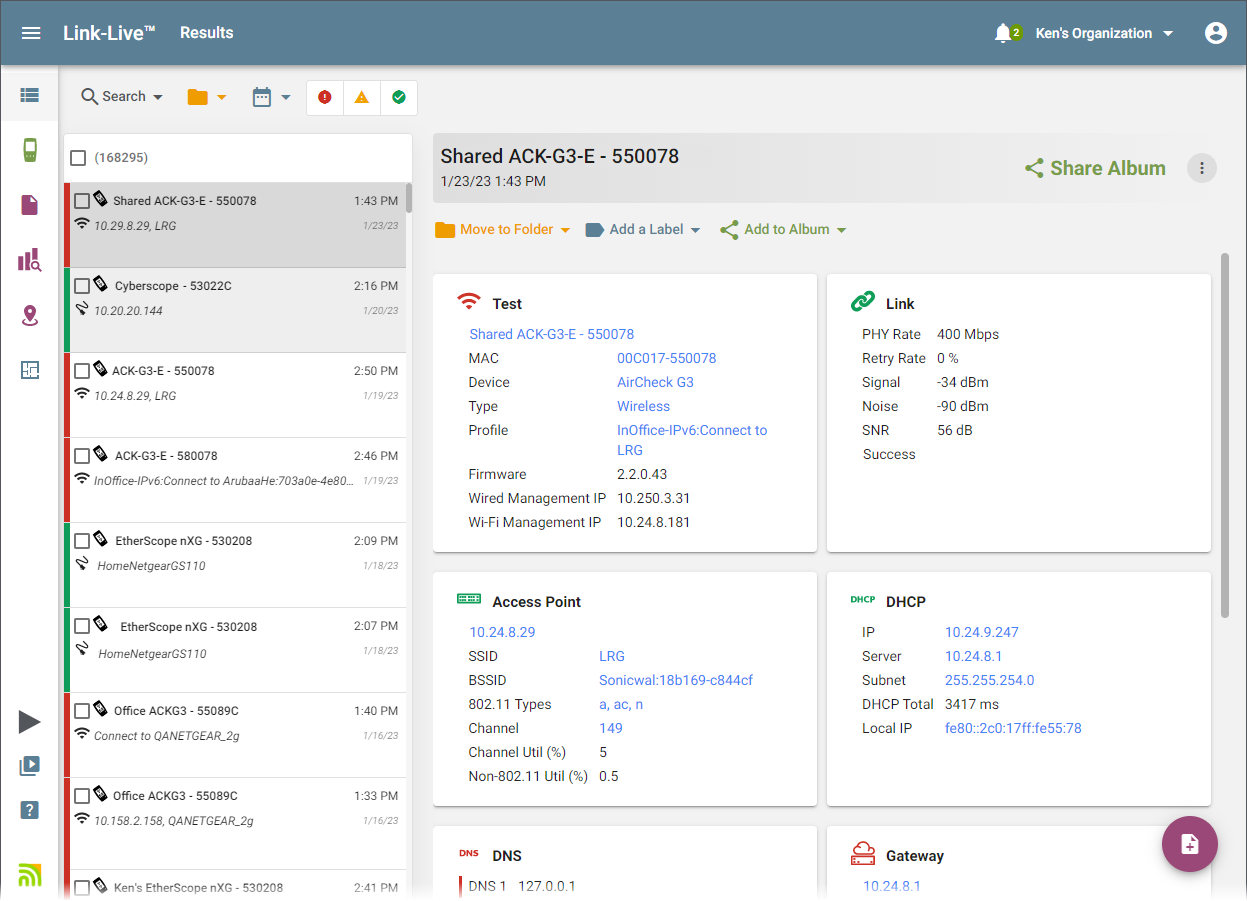1247x901 pixels.
Task: Open the calendar date filter dropdown
Action: coord(271,97)
